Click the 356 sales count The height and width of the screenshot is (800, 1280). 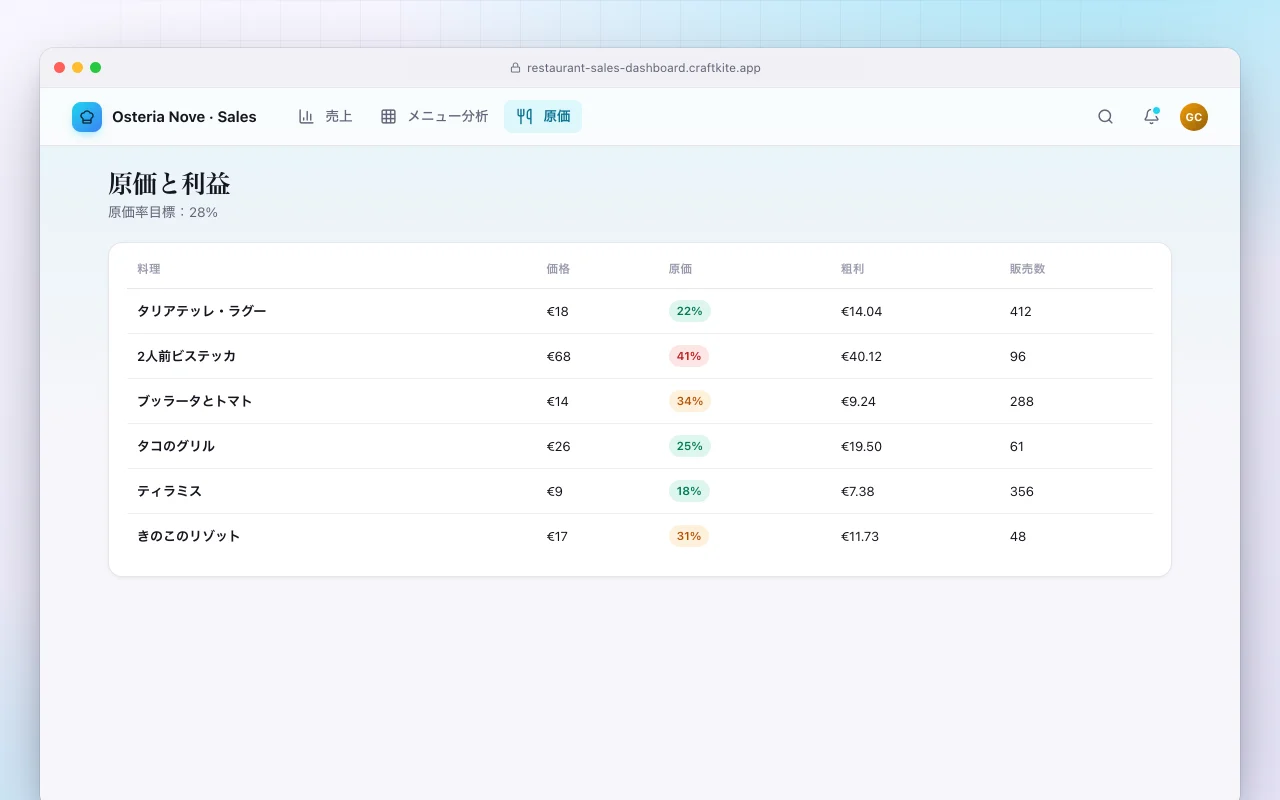[1021, 491]
